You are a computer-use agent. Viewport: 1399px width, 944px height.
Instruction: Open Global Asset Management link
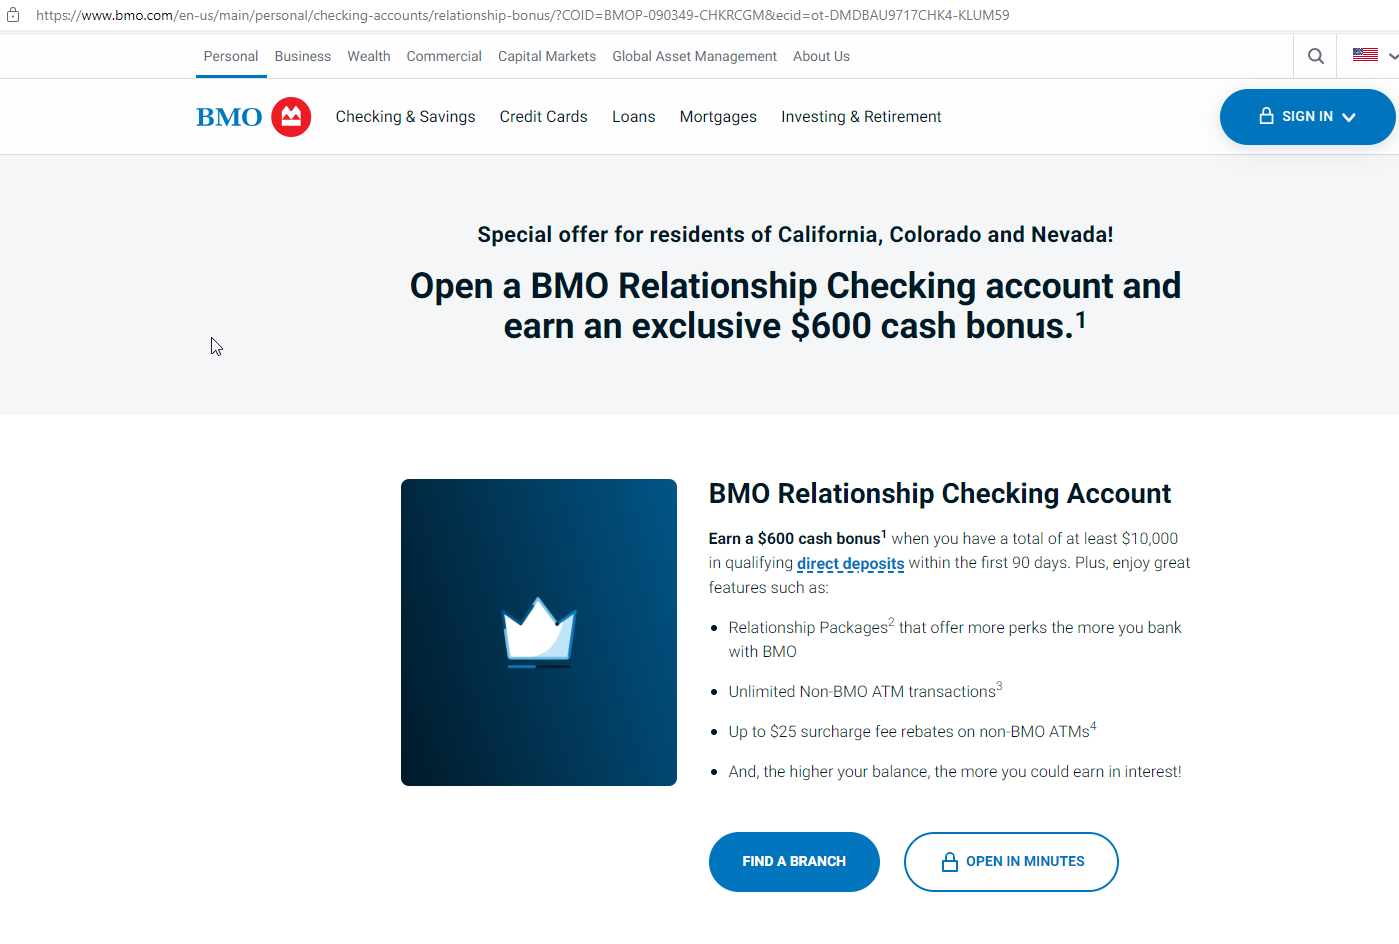point(694,56)
